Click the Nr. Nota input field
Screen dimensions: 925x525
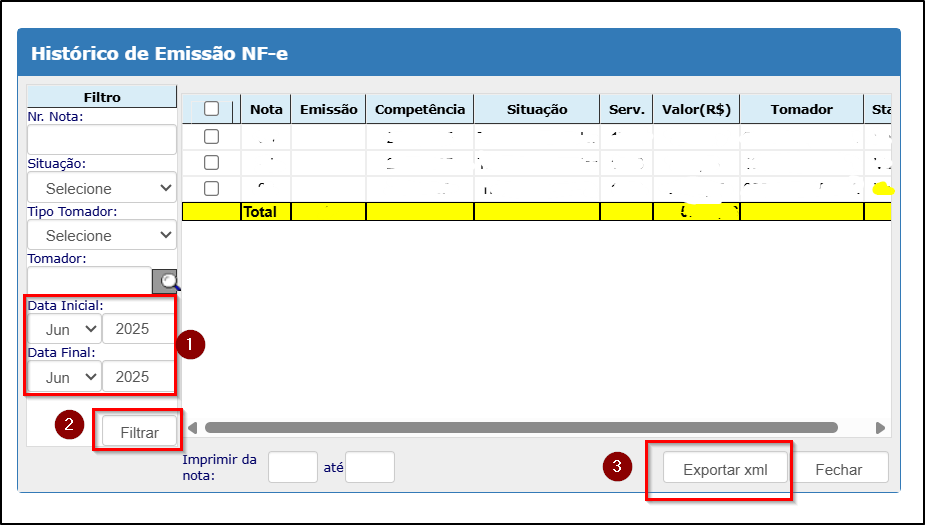click(102, 140)
